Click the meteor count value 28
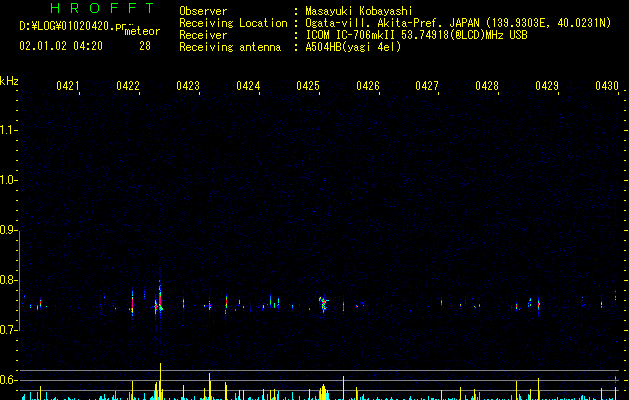 pos(145,46)
